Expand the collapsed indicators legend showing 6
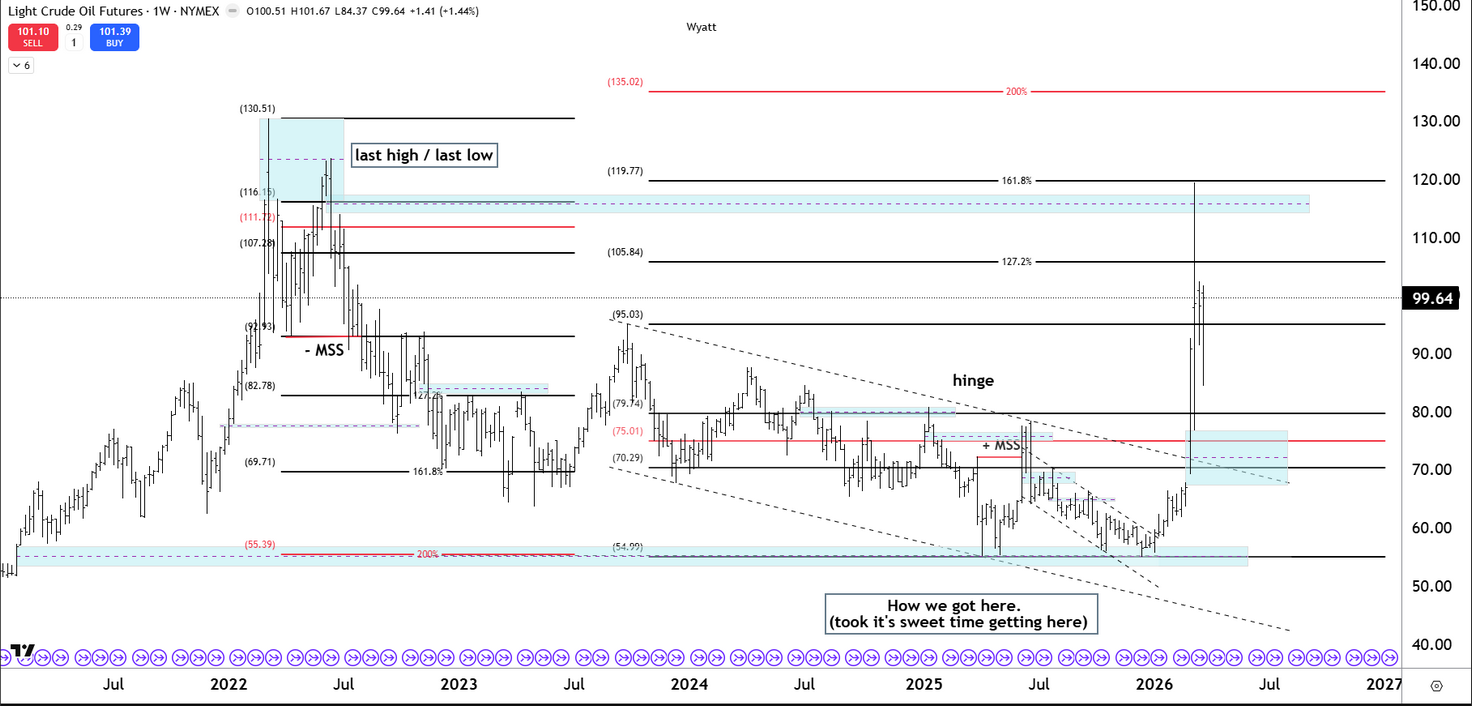Image resolution: width=1472 pixels, height=706 pixels. tap(21, 65)
